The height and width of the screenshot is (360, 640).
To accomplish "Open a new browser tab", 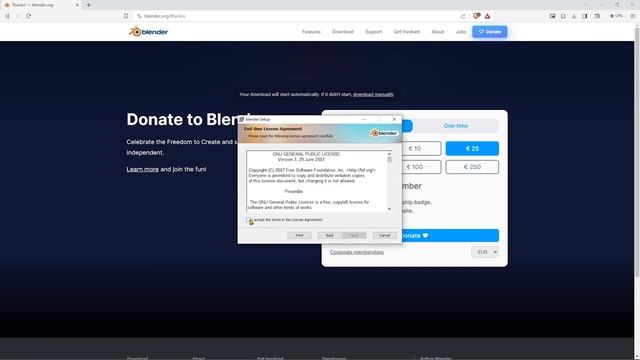I will (x=89, y=5).
